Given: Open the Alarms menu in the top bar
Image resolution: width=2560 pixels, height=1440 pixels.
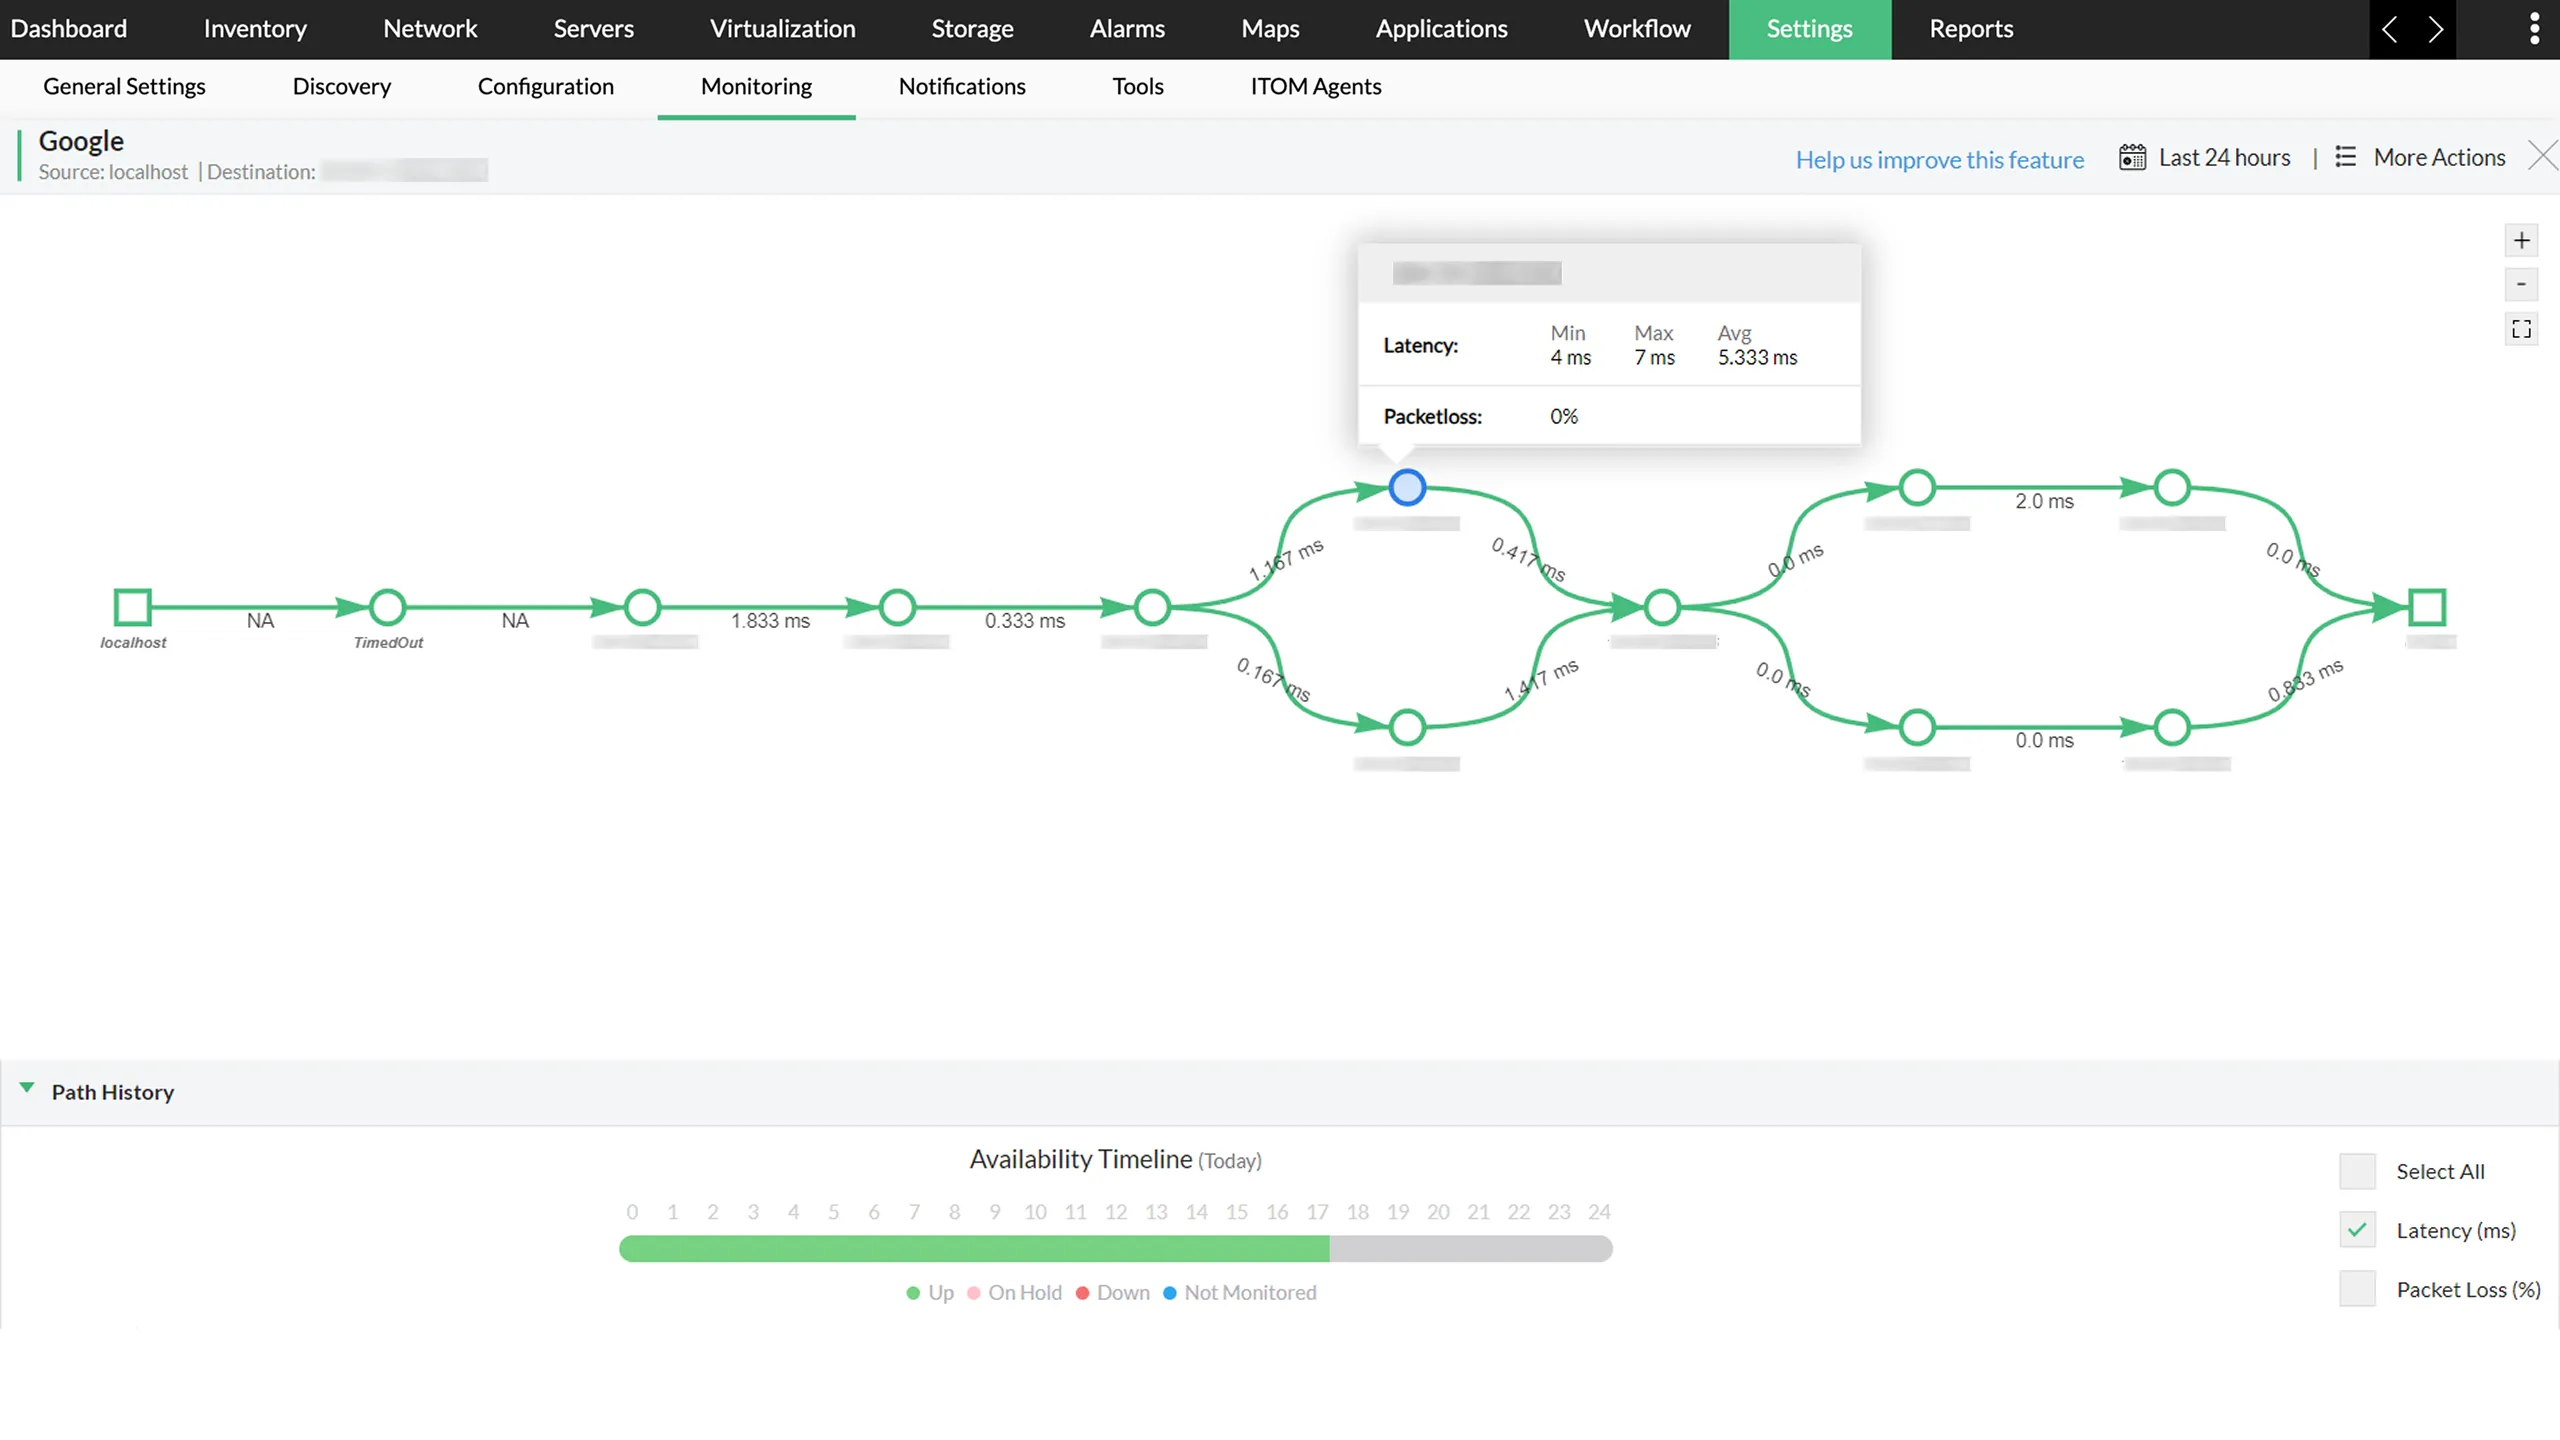Looking at the screenshot, I should coord(1127,29).
